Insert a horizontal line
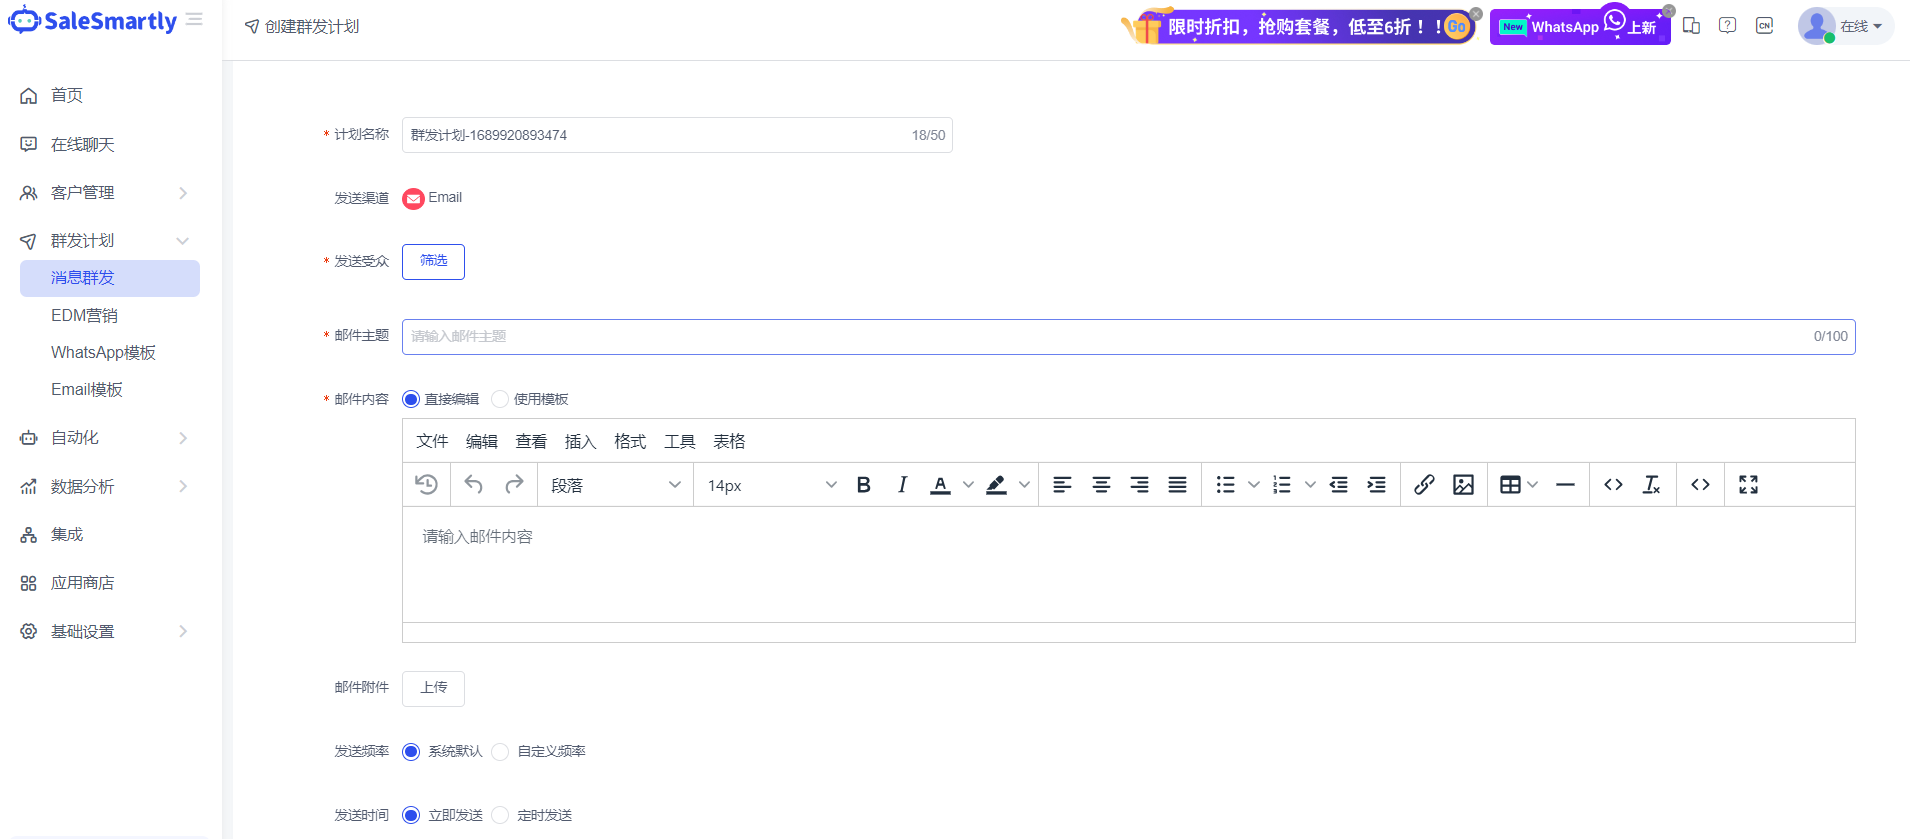1910x839 pixels. click(x=1566, y=485)
